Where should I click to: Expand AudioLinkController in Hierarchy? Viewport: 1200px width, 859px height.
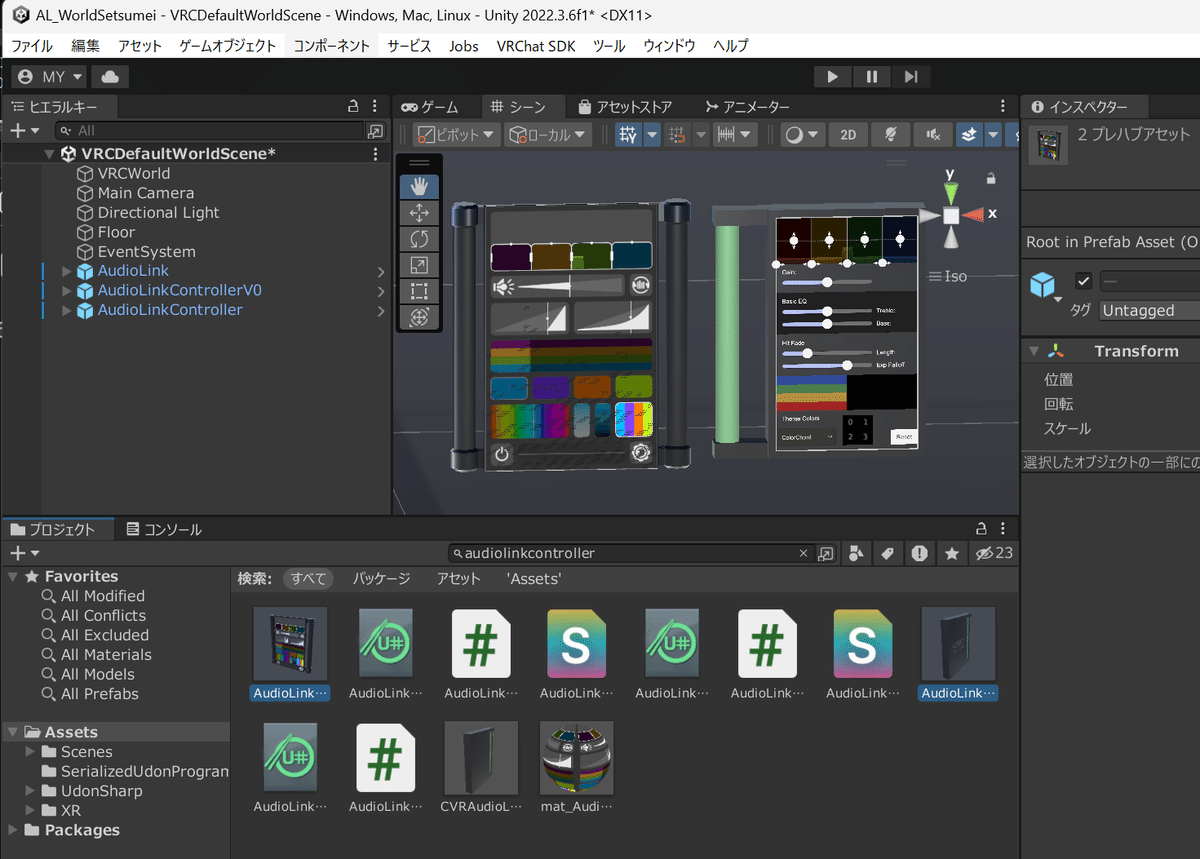point(67,311)
